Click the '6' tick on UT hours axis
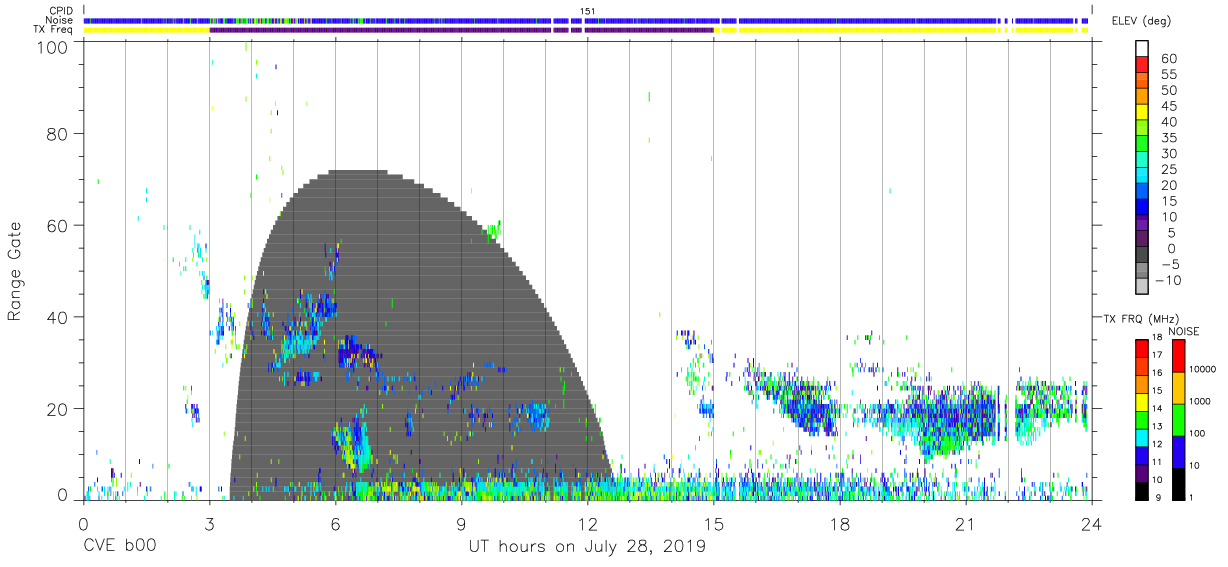The height and width of the screenshot is (567, 1228). click(x=335, y=523)
